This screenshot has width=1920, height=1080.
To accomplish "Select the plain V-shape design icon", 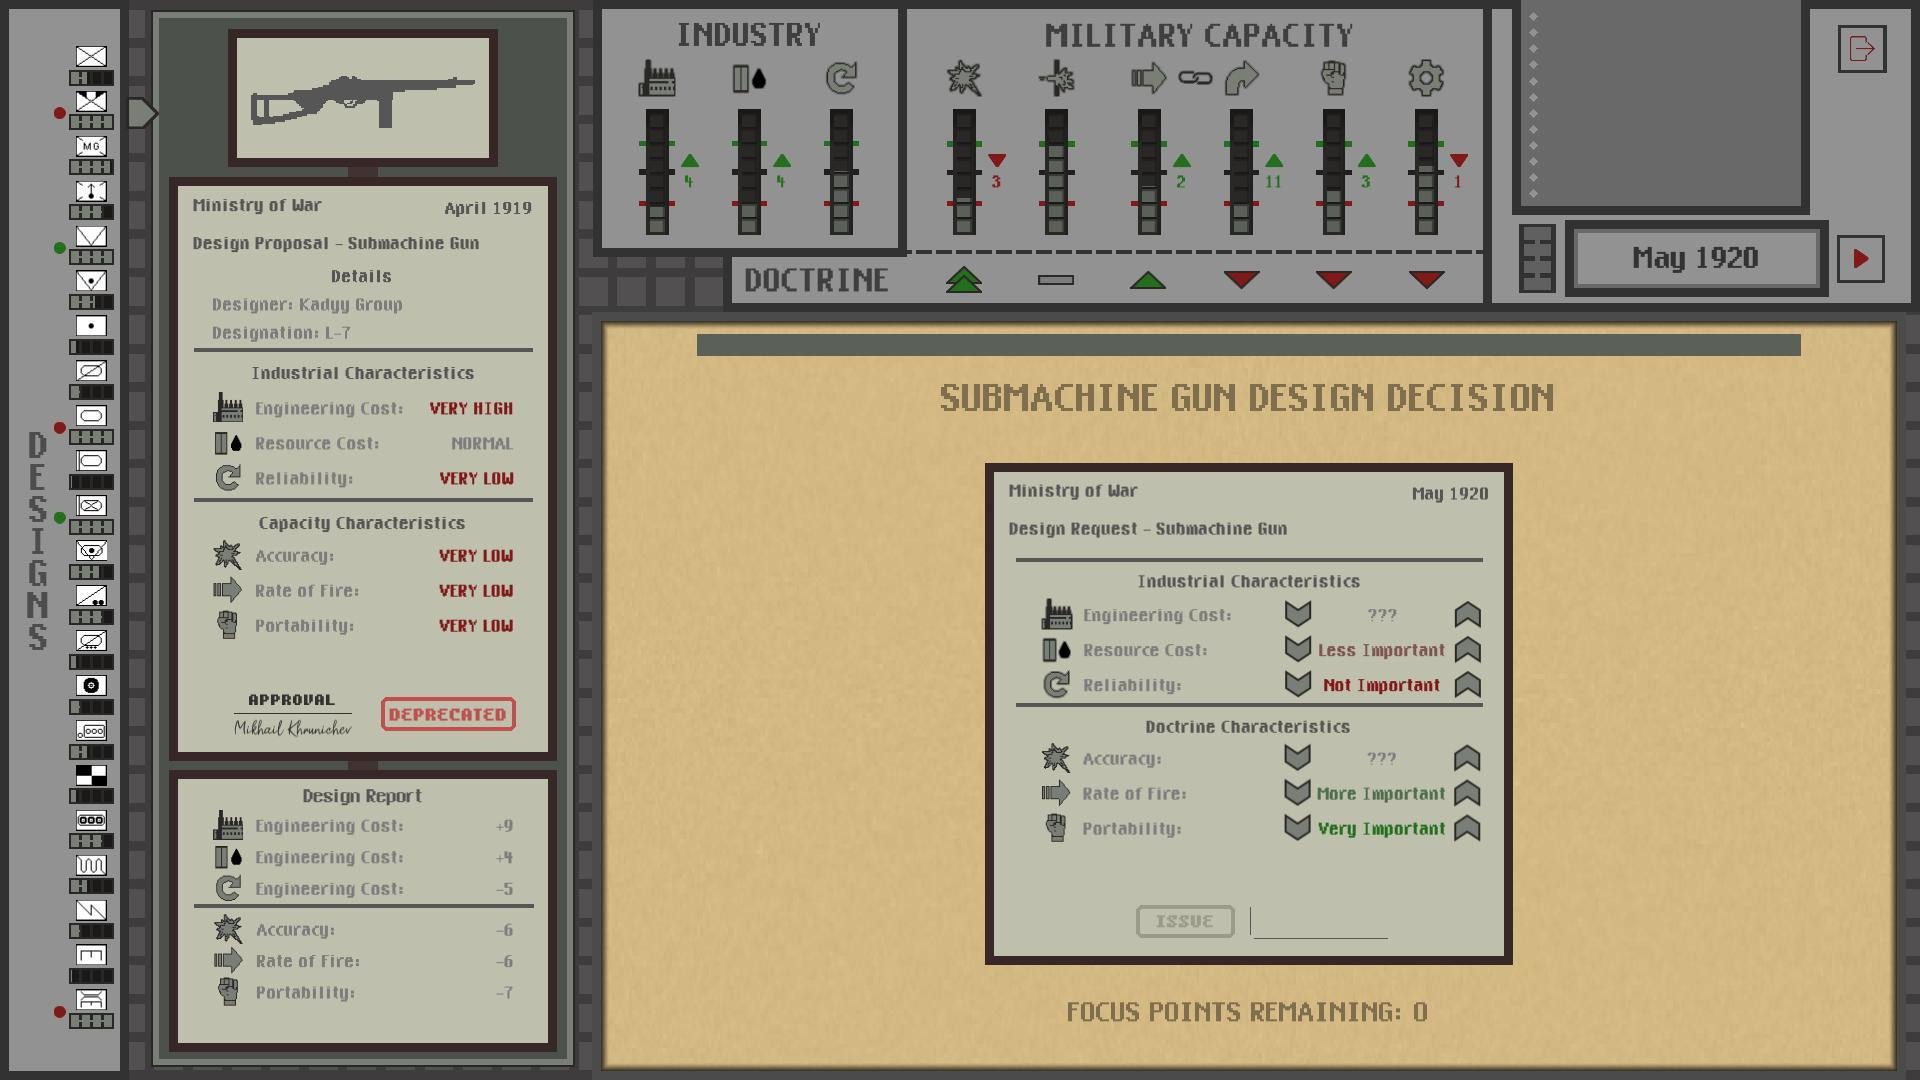I will tap(91, 236).
